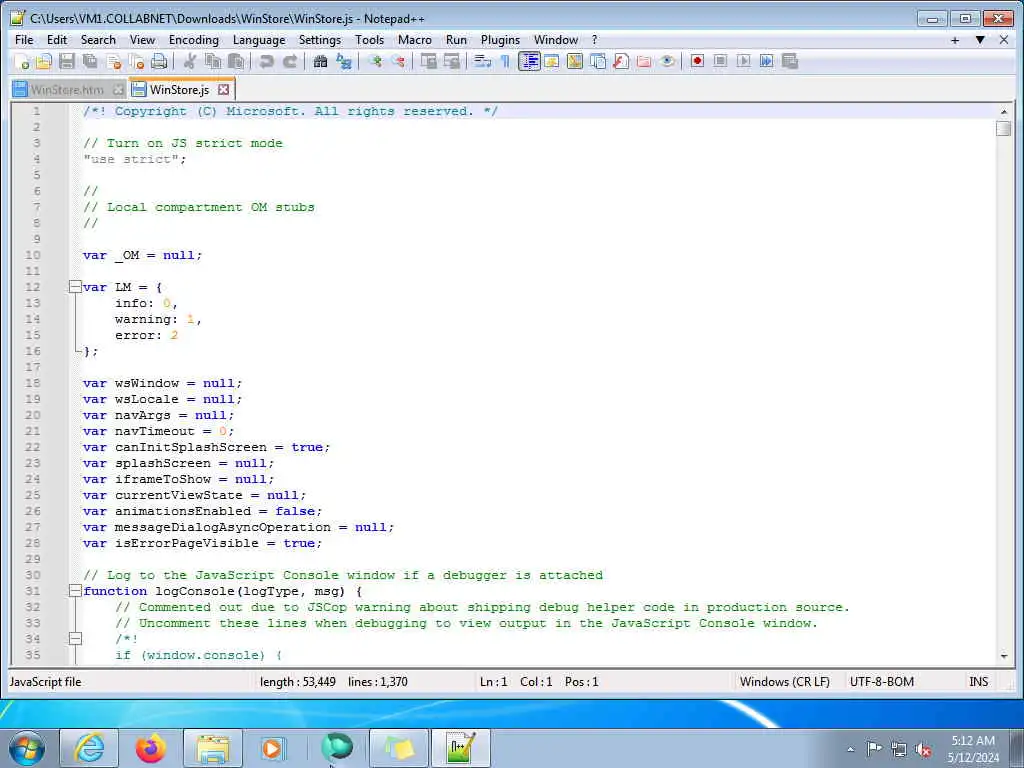Screen dimensions: 1024x768
Task: Click the Cut scissors icon
Action: click(189, 61)
